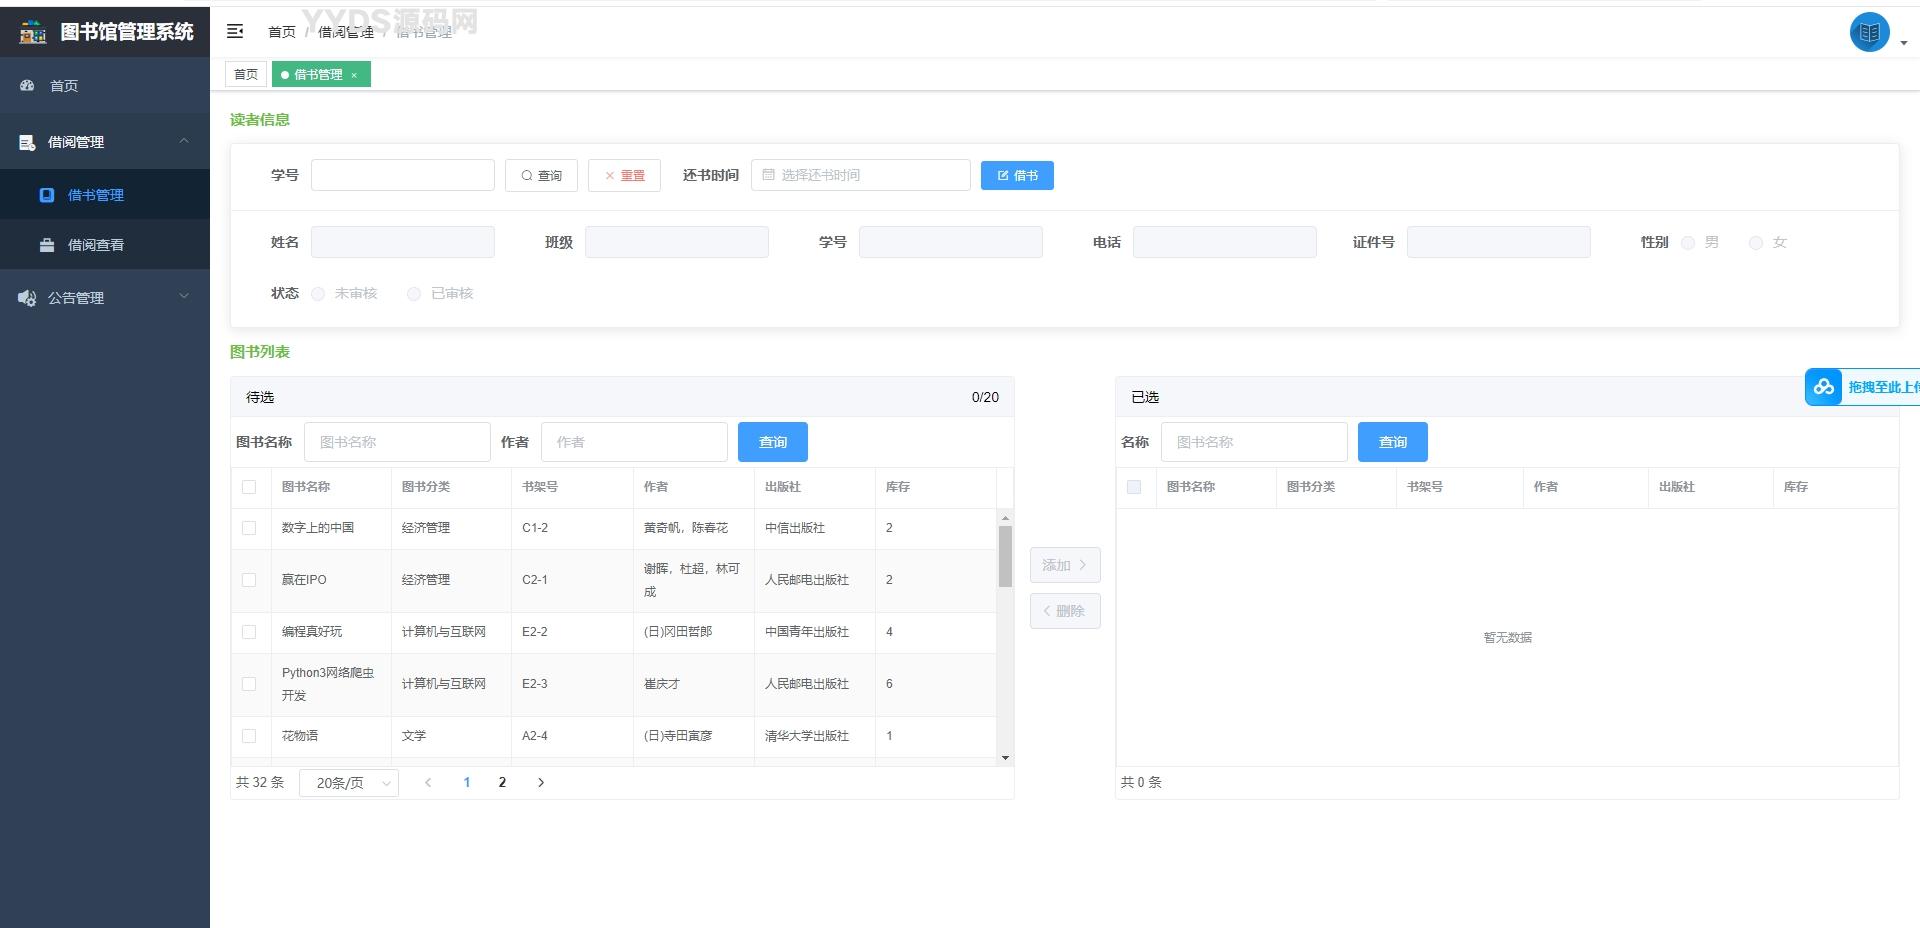Close the 借书管理 tab with its x
This screenshot has width=1920, height=928.
354,75
